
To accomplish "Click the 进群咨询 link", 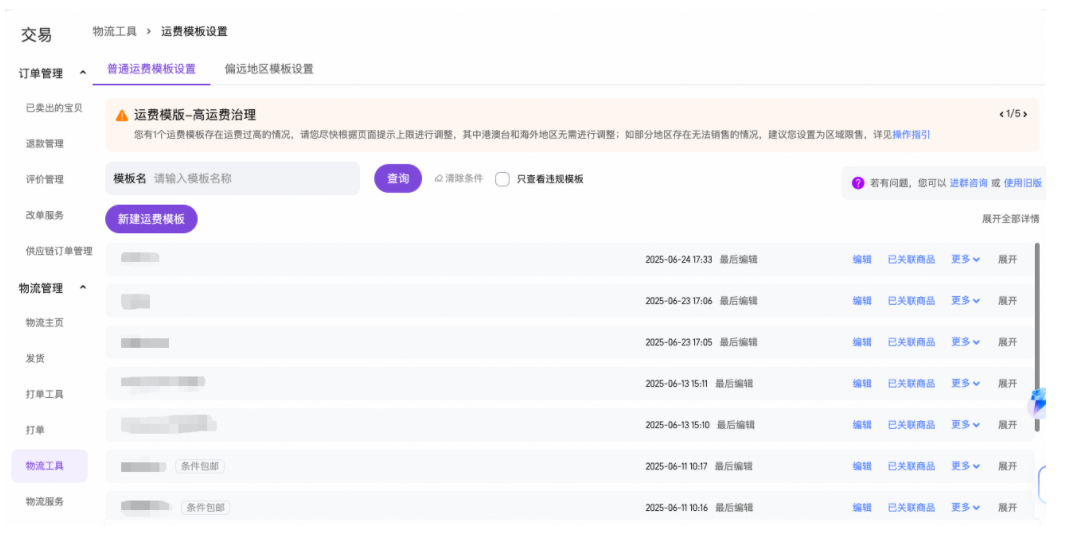I will click(969, 183).
